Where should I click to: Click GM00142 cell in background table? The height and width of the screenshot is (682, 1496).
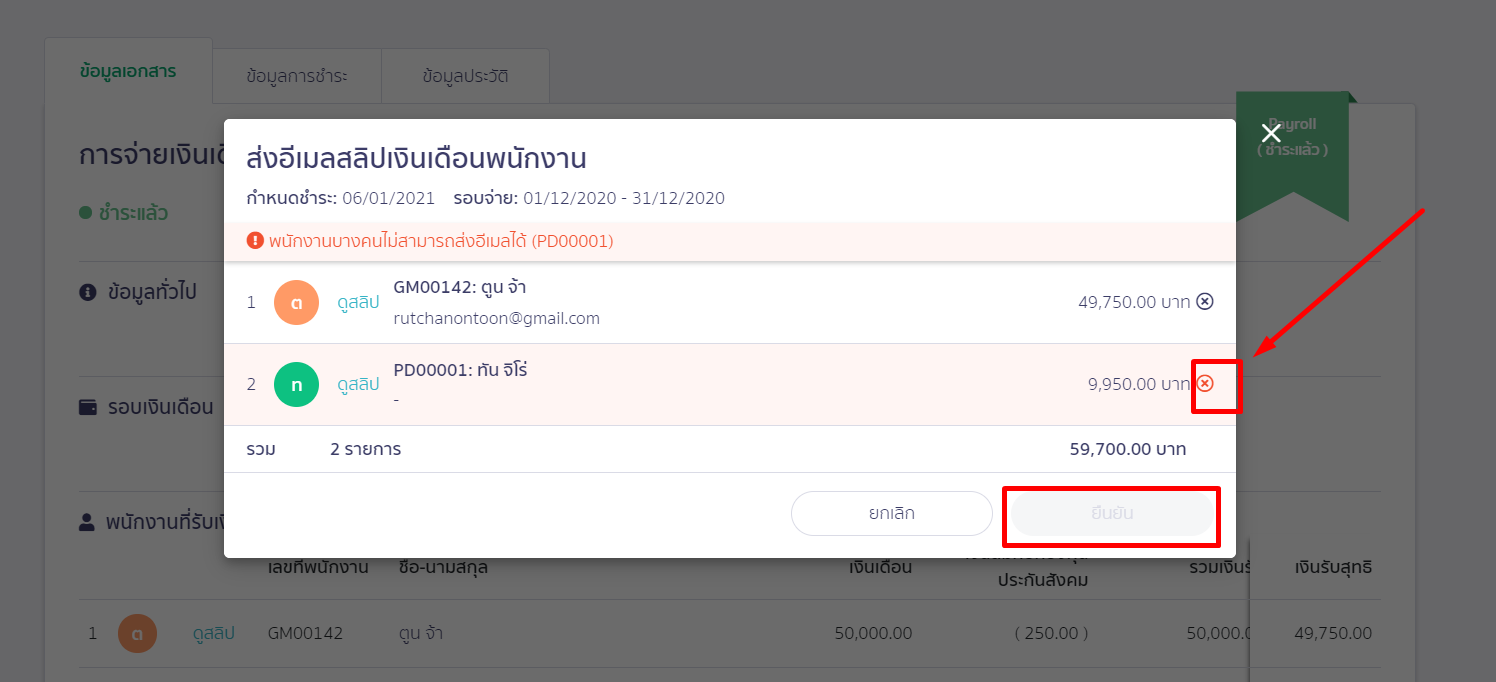(305, 633)
